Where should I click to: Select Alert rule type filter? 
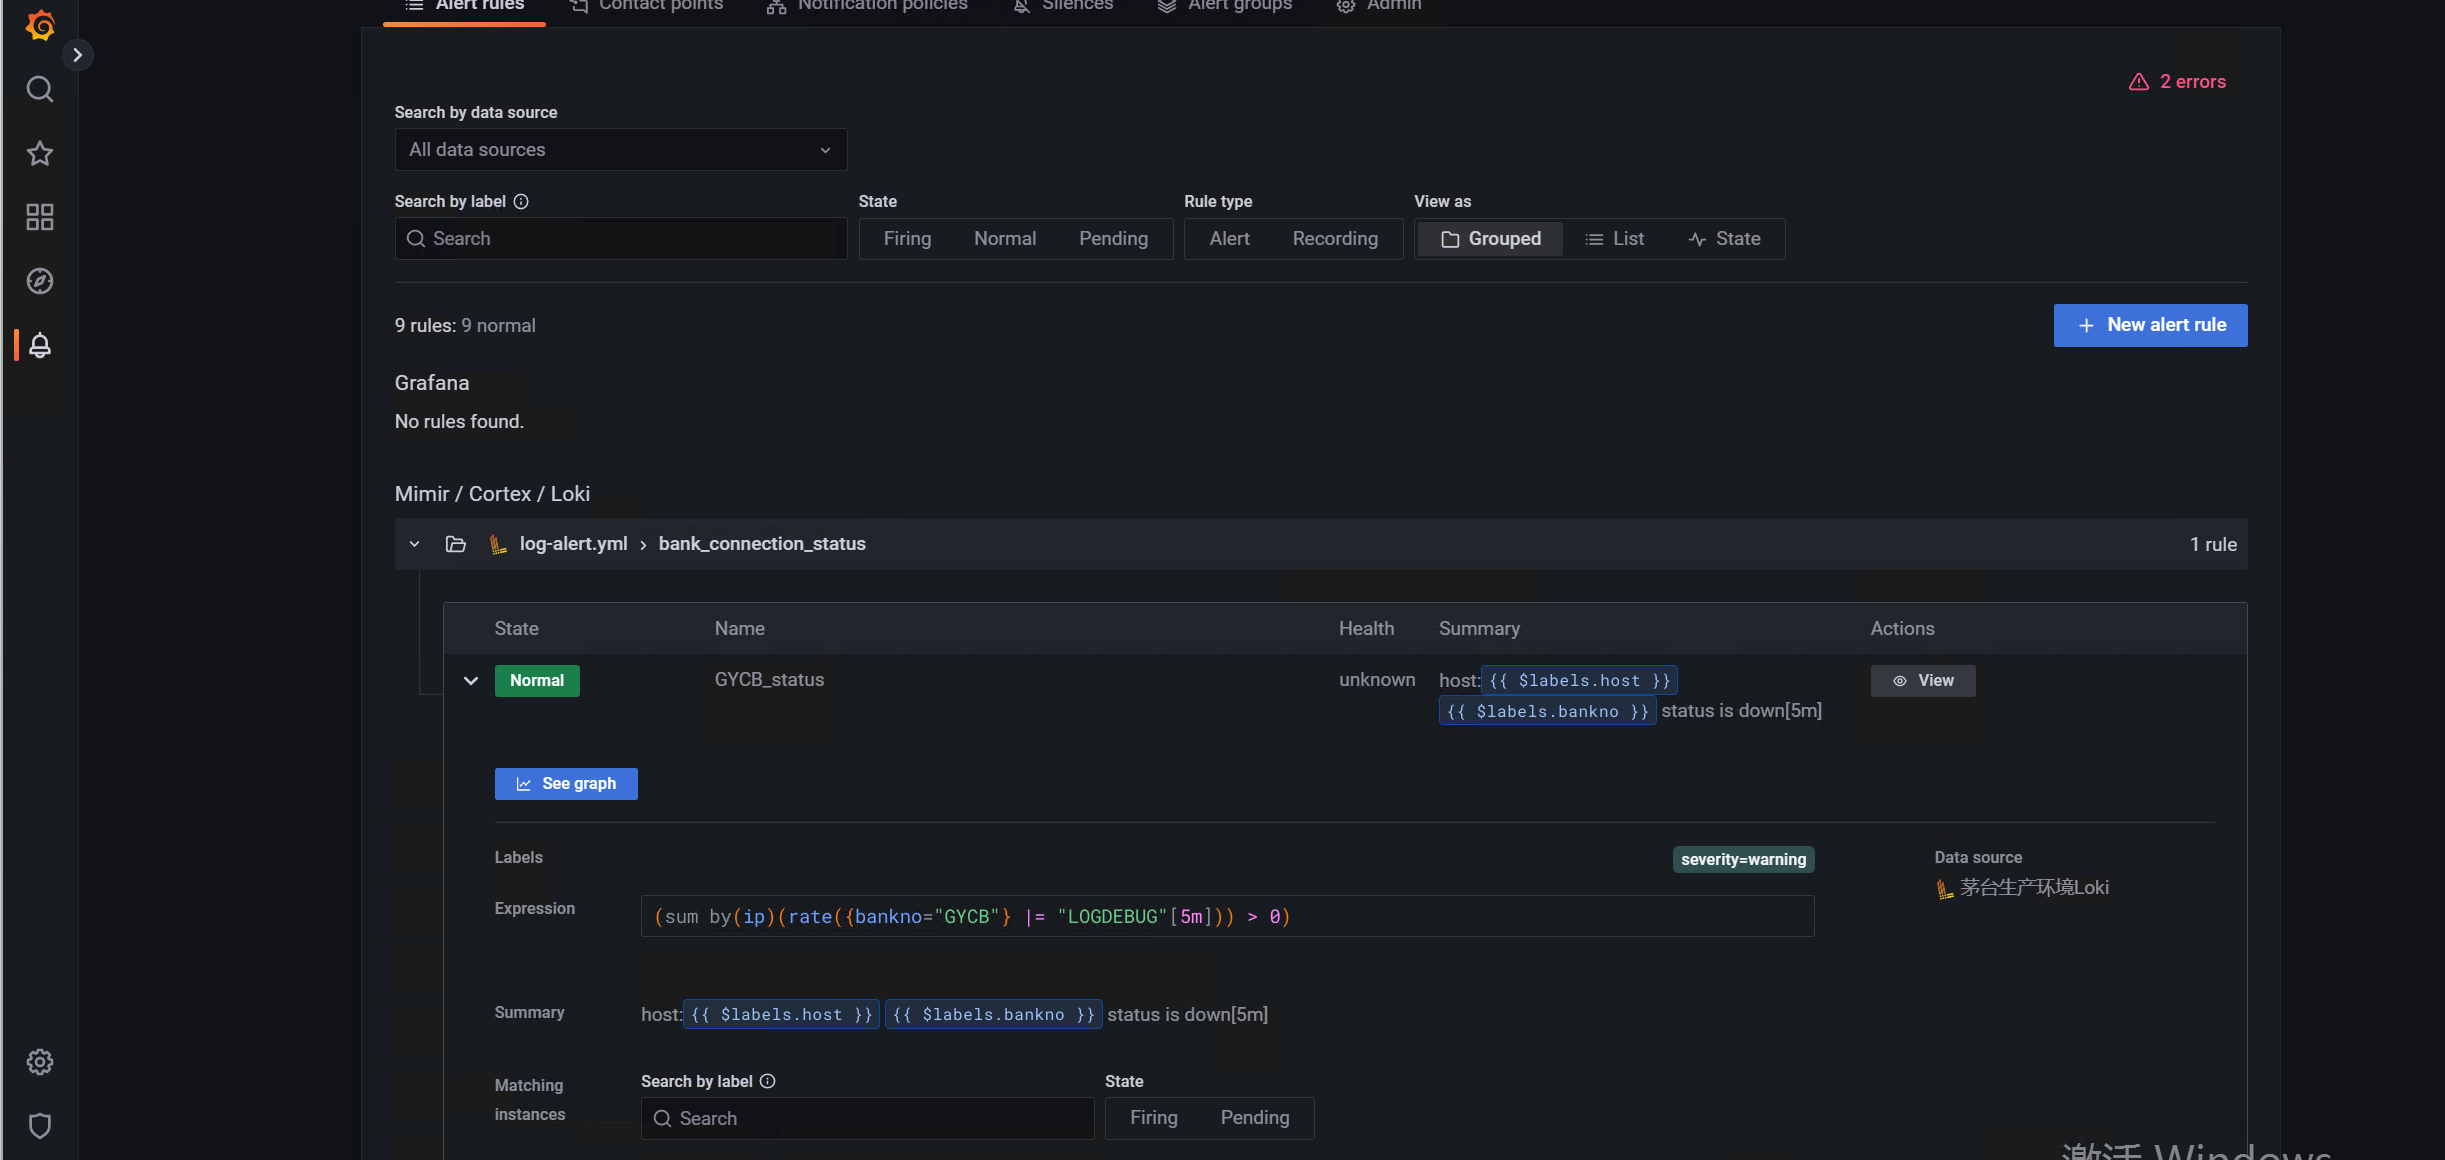click(1229, 239)
